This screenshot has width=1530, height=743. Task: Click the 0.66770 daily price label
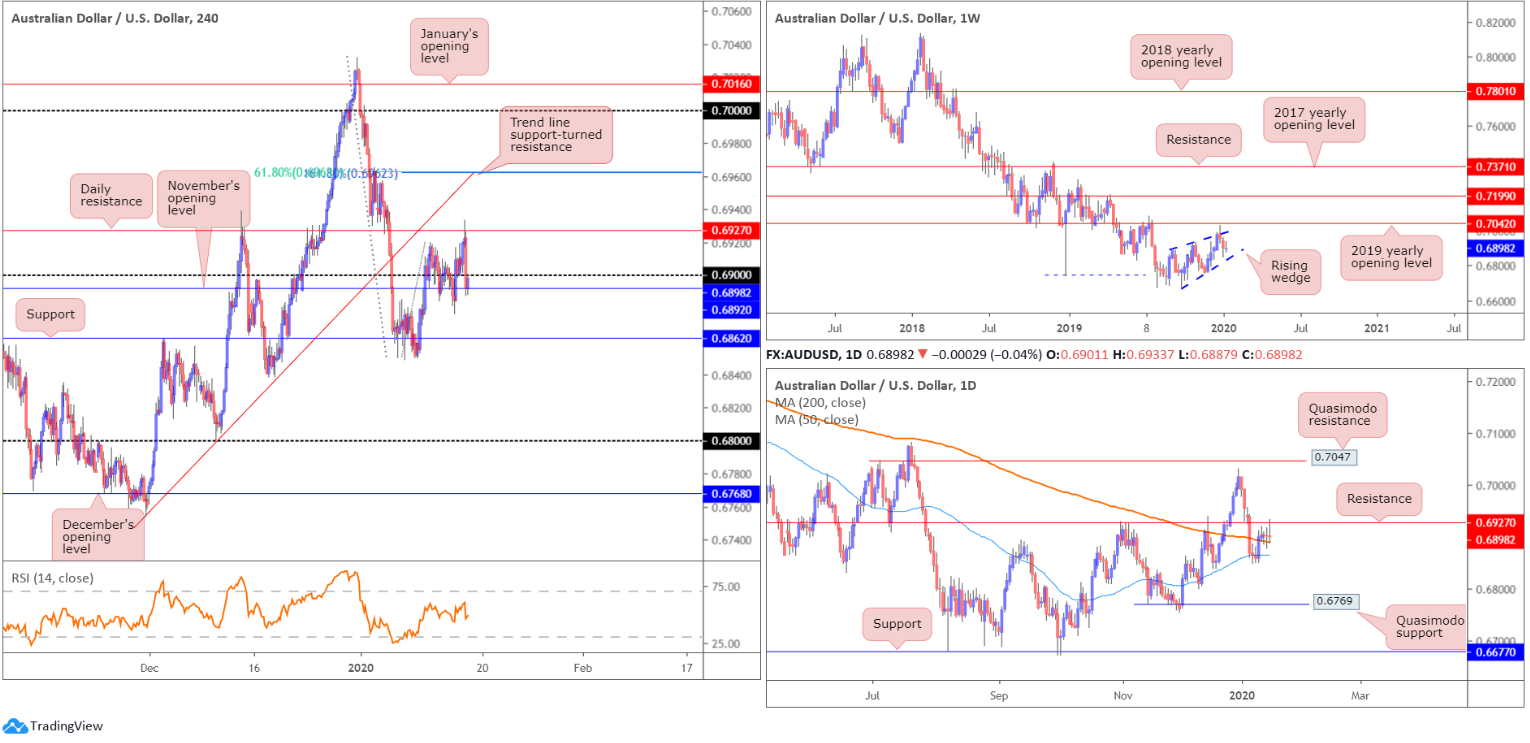click(1496, 652)
